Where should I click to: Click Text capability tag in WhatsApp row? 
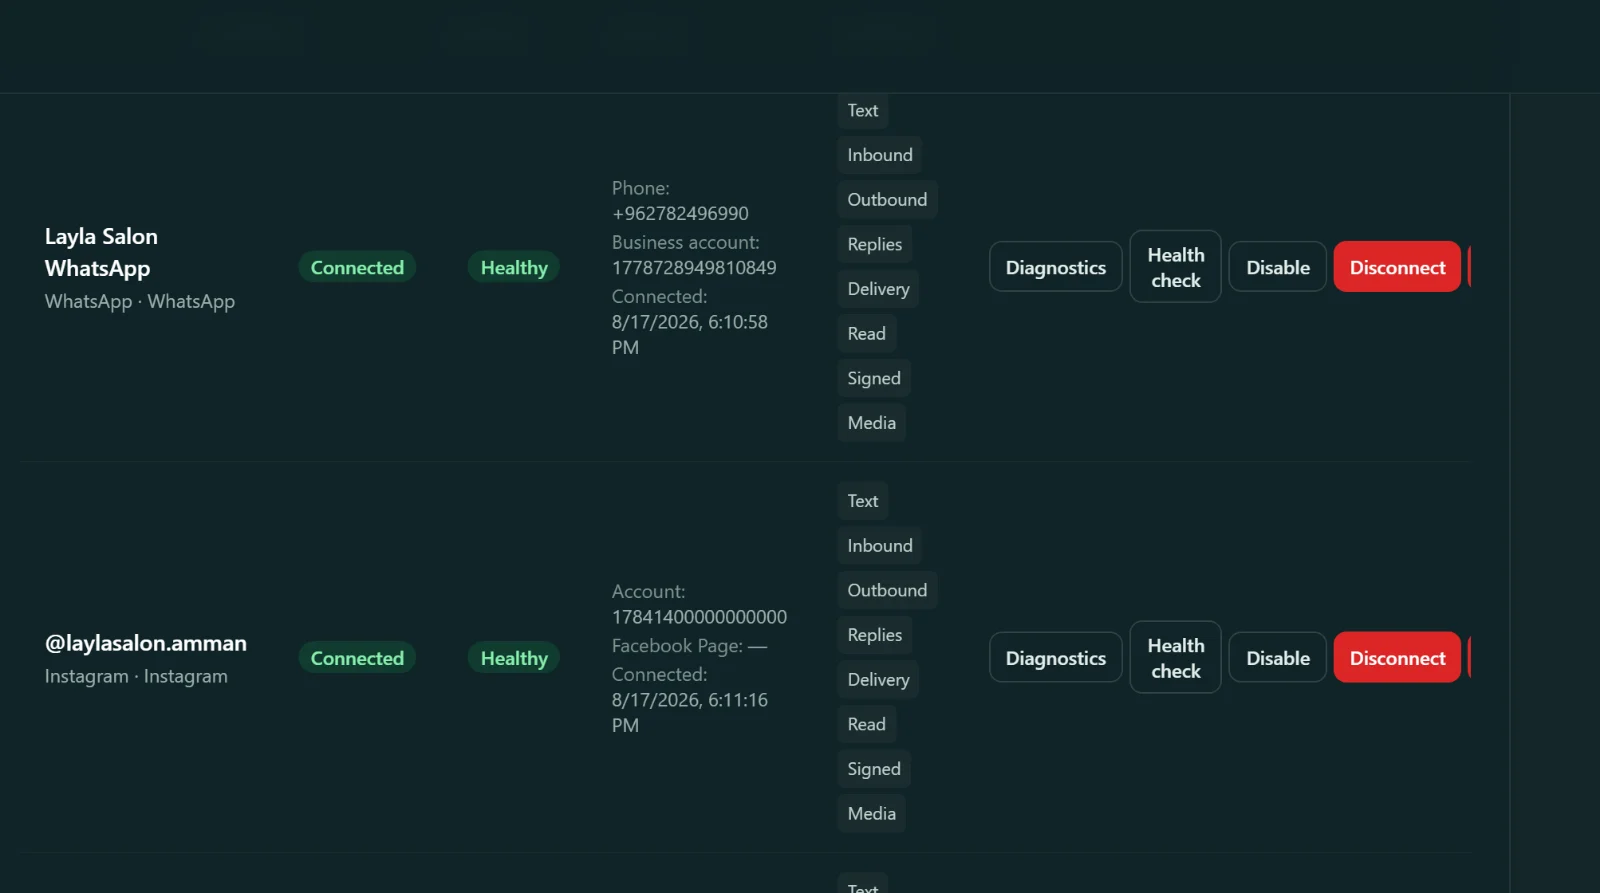[x=863, y=110]
